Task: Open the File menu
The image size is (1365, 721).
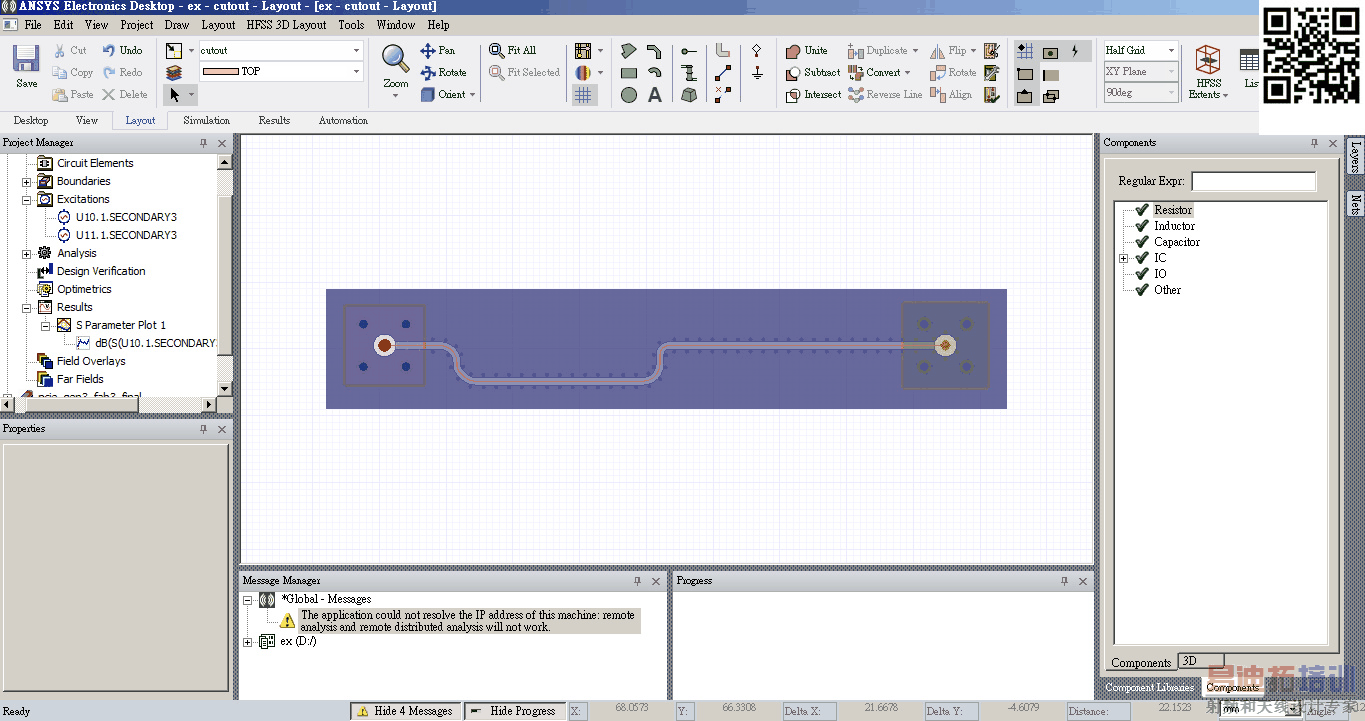Action: pos(33,25)
